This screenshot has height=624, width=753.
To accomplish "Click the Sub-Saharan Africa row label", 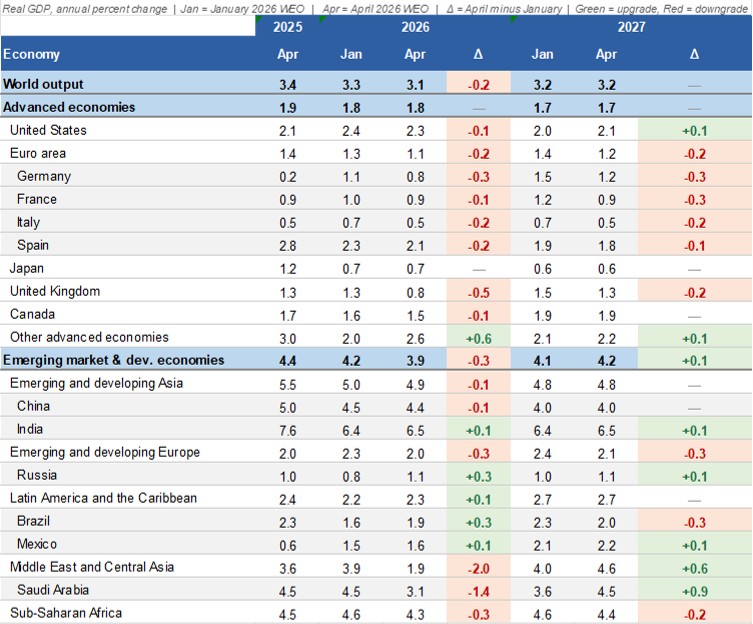I will (x=67, y=612).
